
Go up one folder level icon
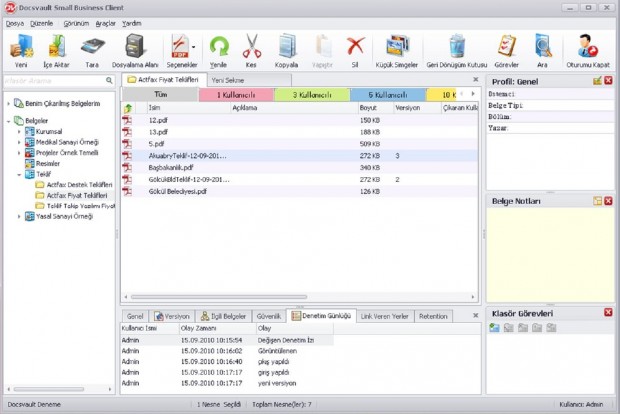[x=128, y=108]
